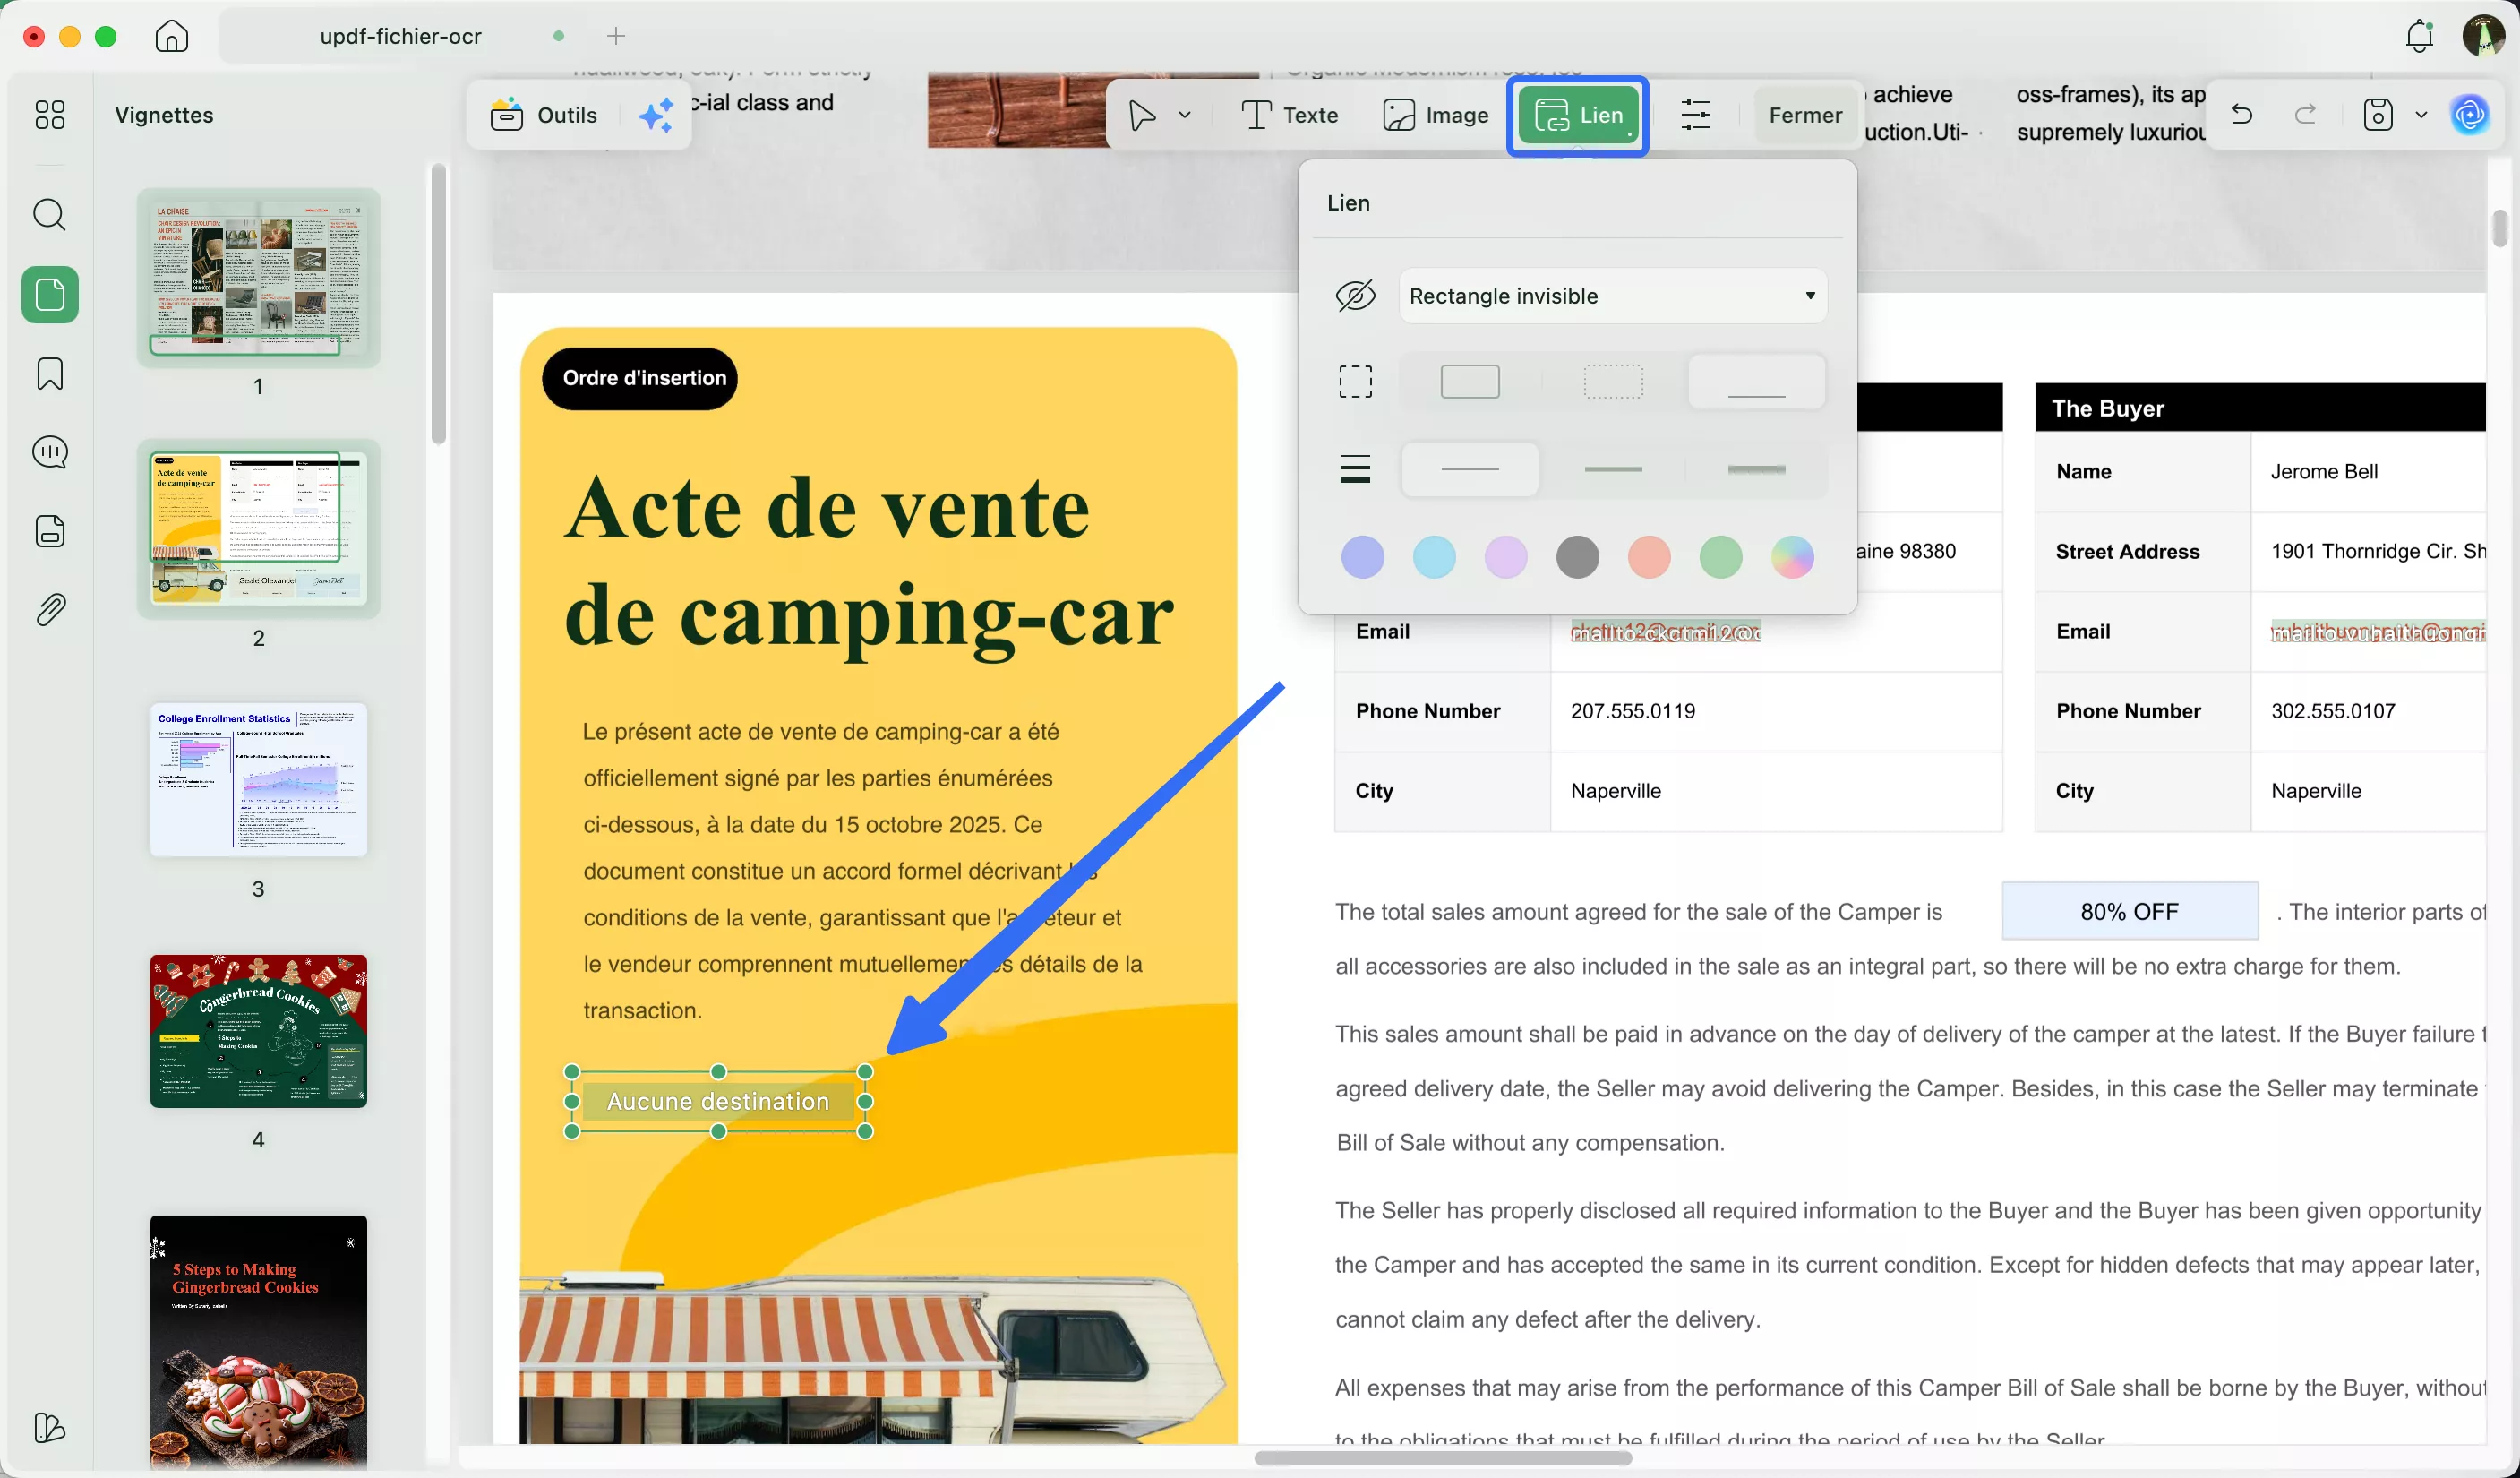2520x1478 pixels.
Task: Open the comments panel in the sidebar
Action: click(x=48, y=452)
